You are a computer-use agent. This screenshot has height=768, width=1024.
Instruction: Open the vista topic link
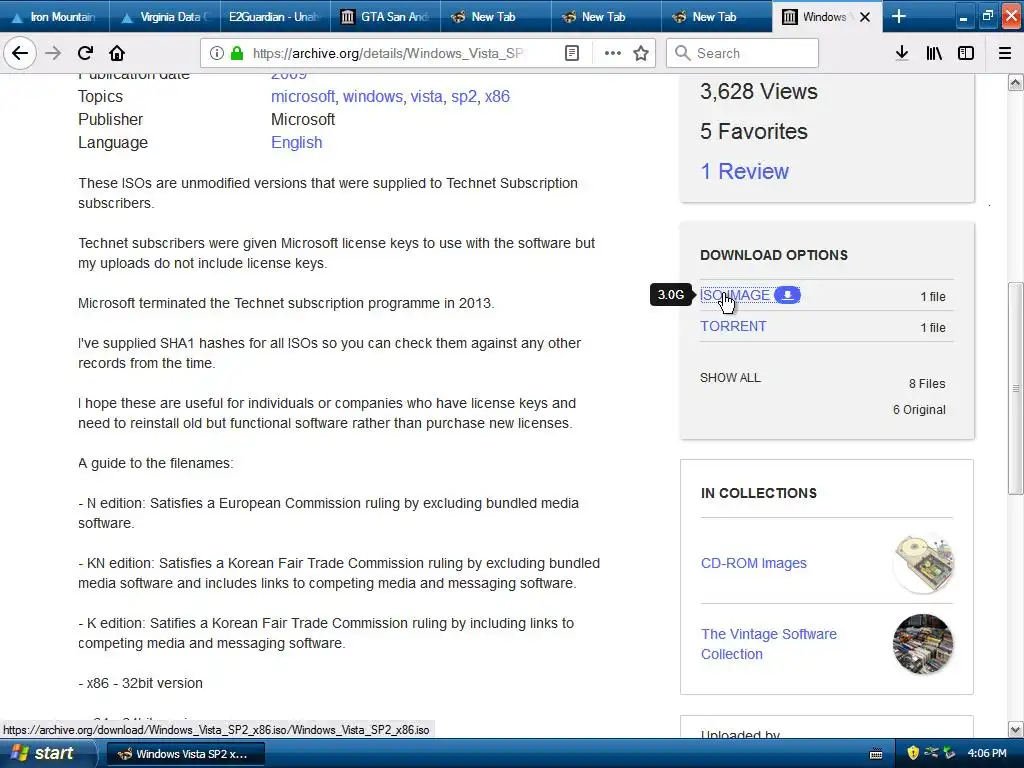click(426, 97)
